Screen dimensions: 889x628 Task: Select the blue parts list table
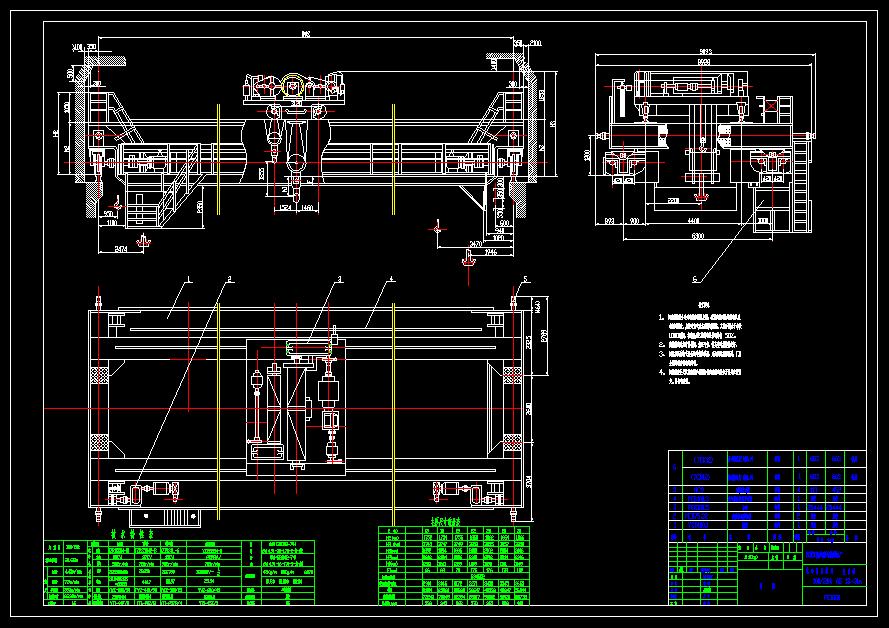(x=767, y=491)
